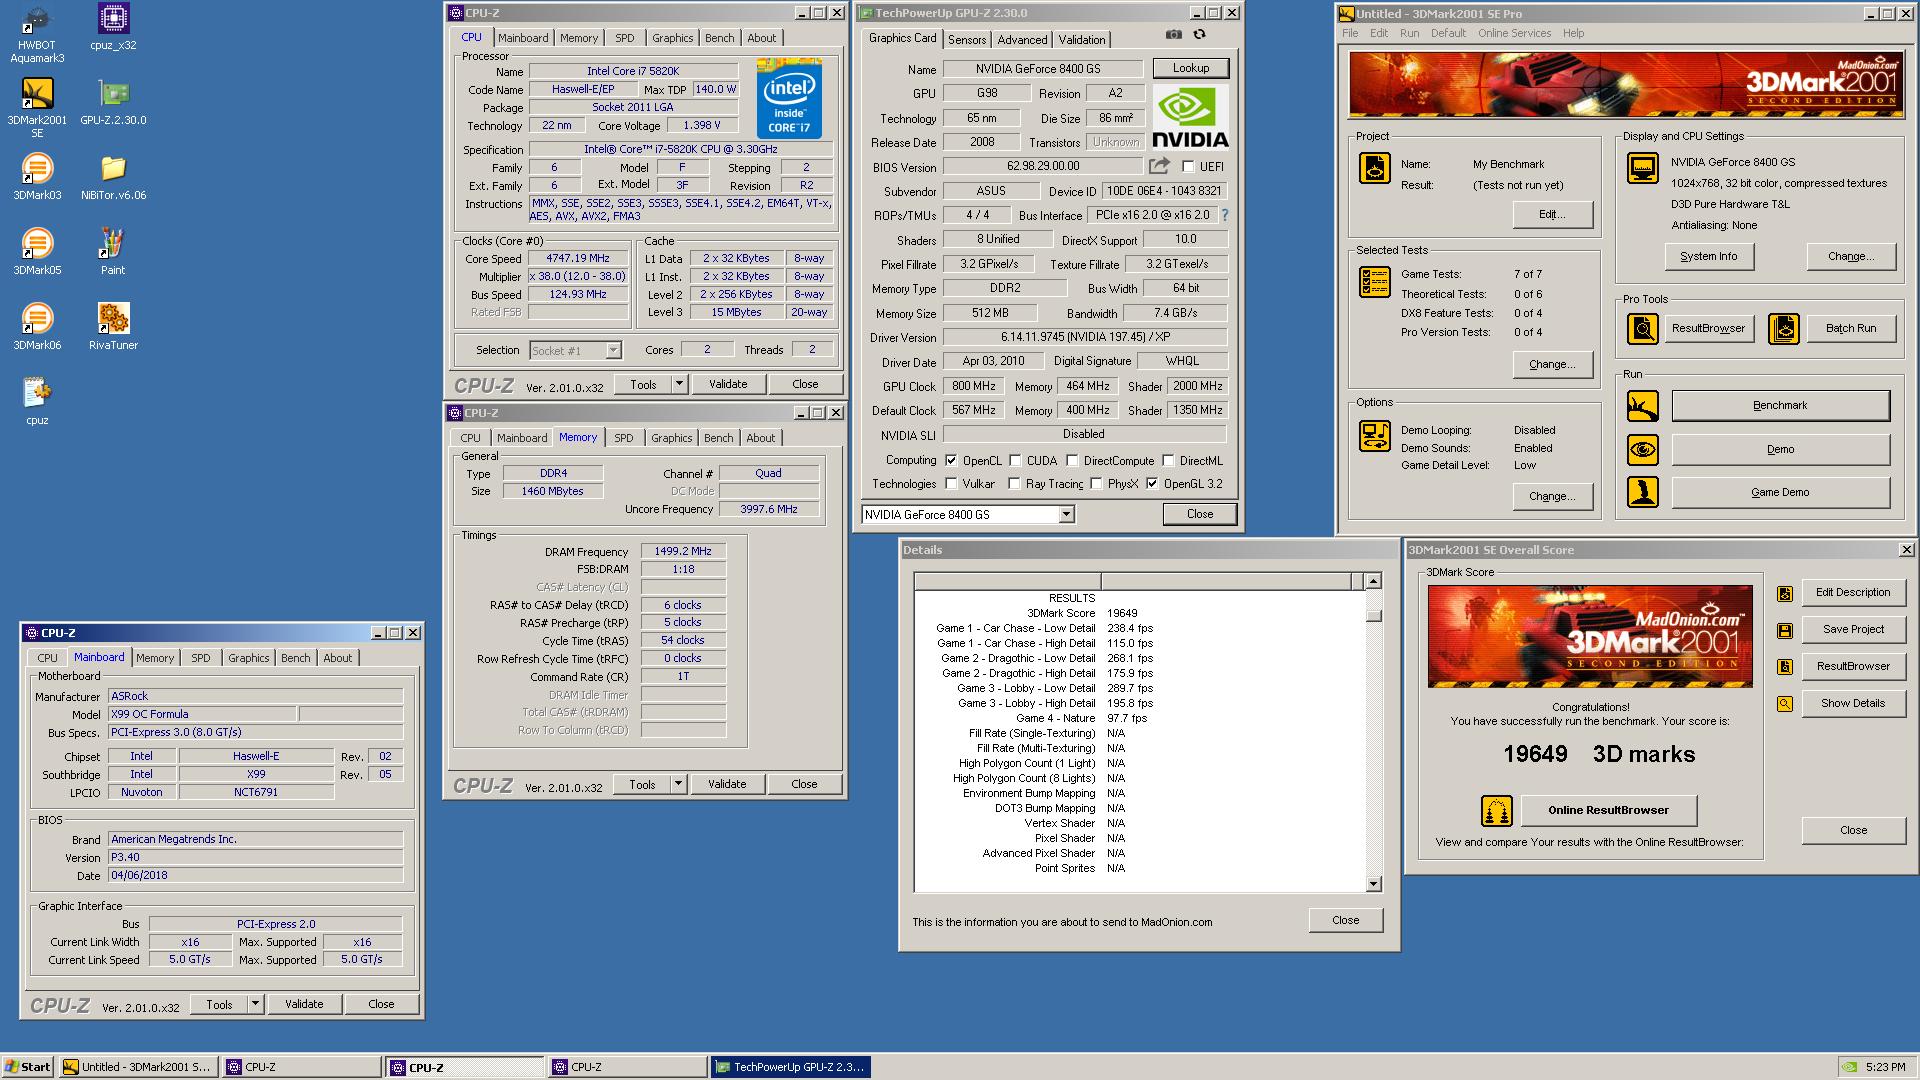
Task: Click GPU-Z refresh icon
Action: 1199,34
